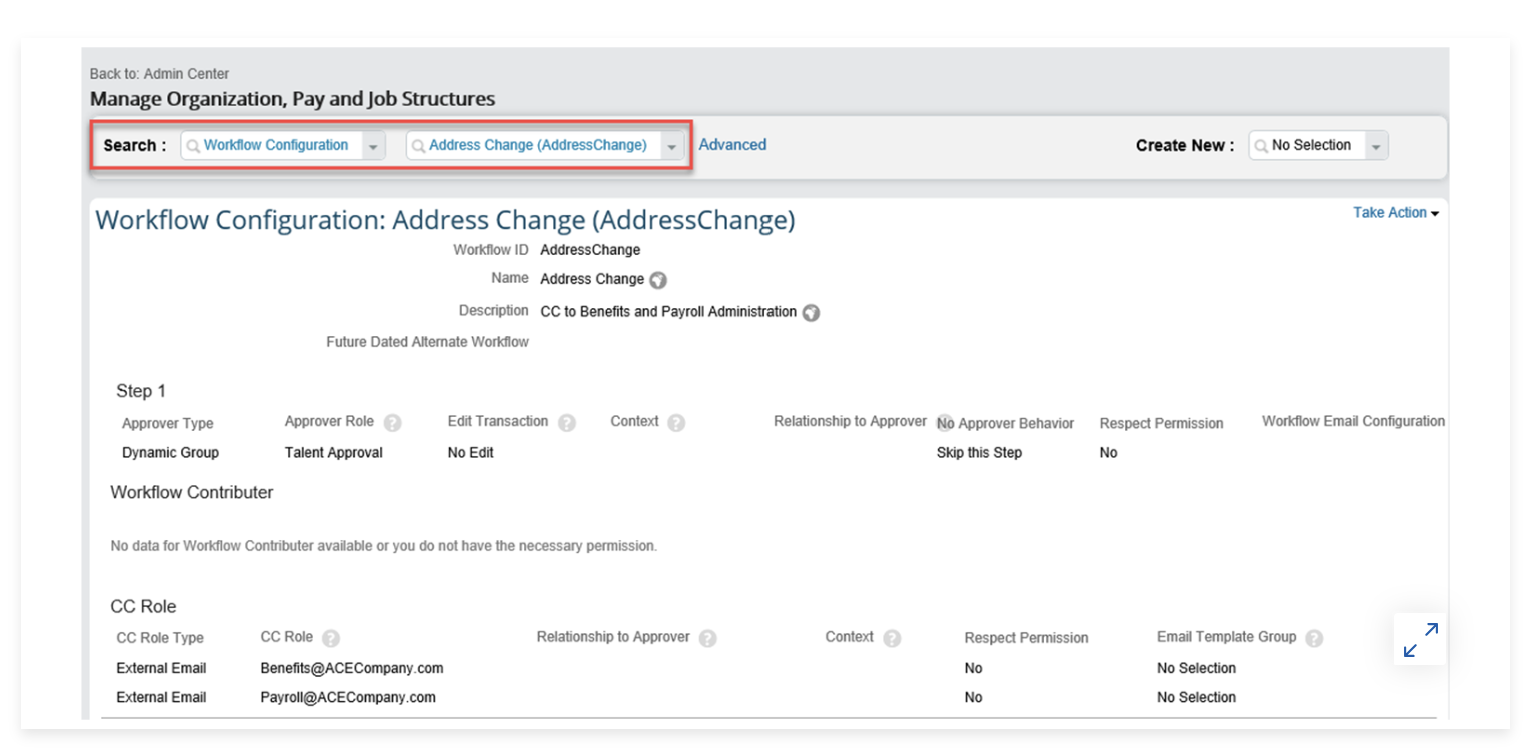Click the translation icon next to the Description value

coord(812,313)
